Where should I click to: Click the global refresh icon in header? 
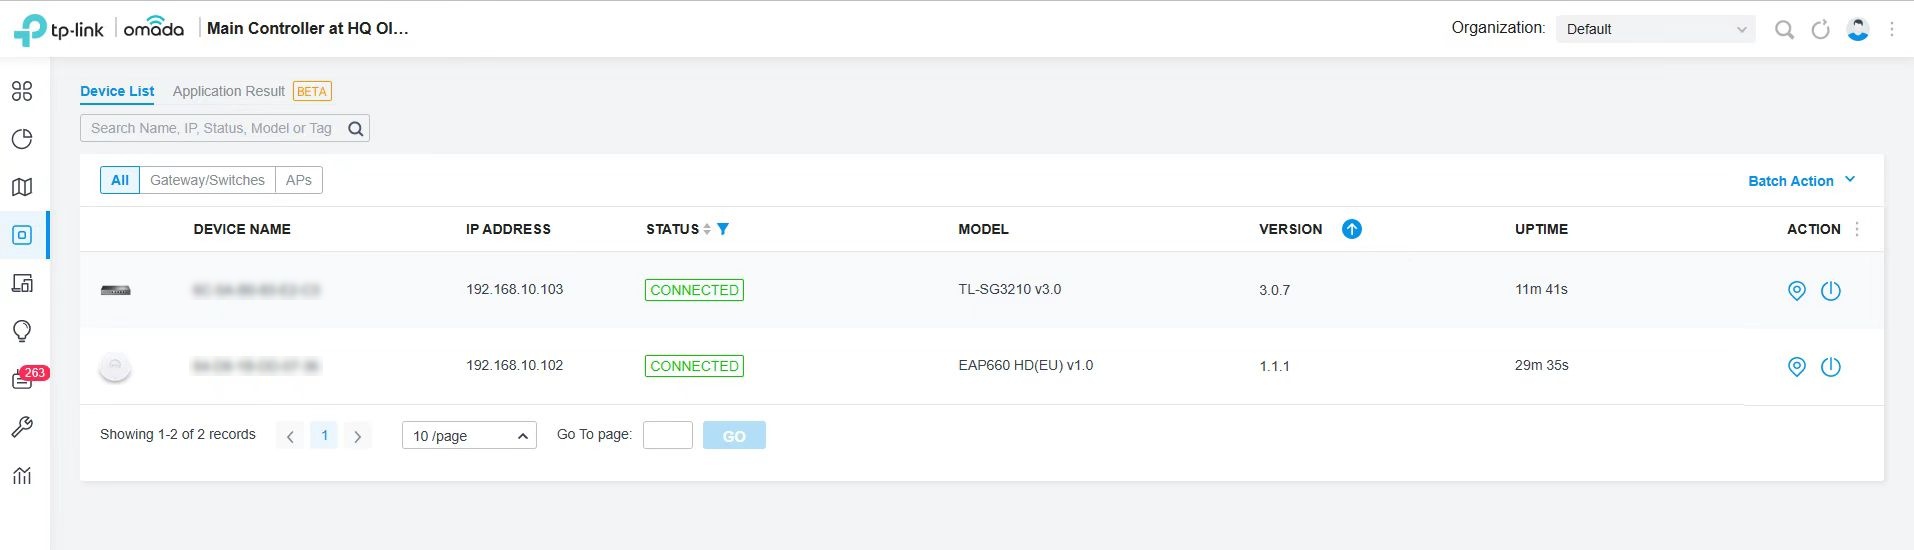(x=1820, y=30)
